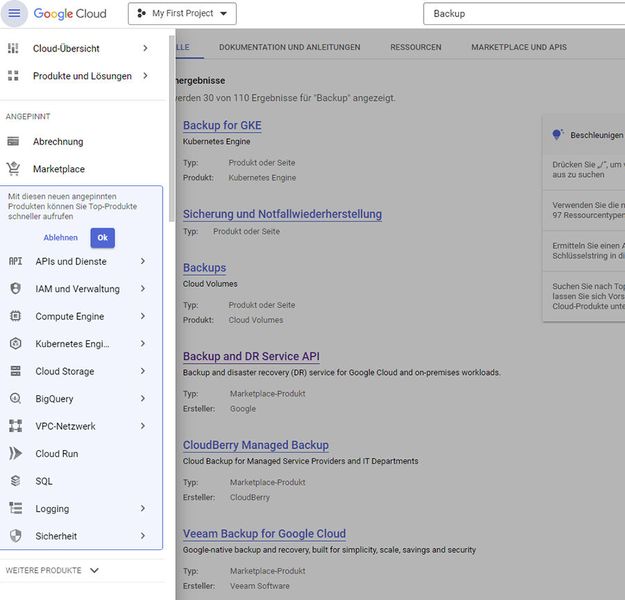The width and height of the screenshot is (625, 600).
Task: Click the Kubernetes Engine product value text
Action: coord(262,178)
